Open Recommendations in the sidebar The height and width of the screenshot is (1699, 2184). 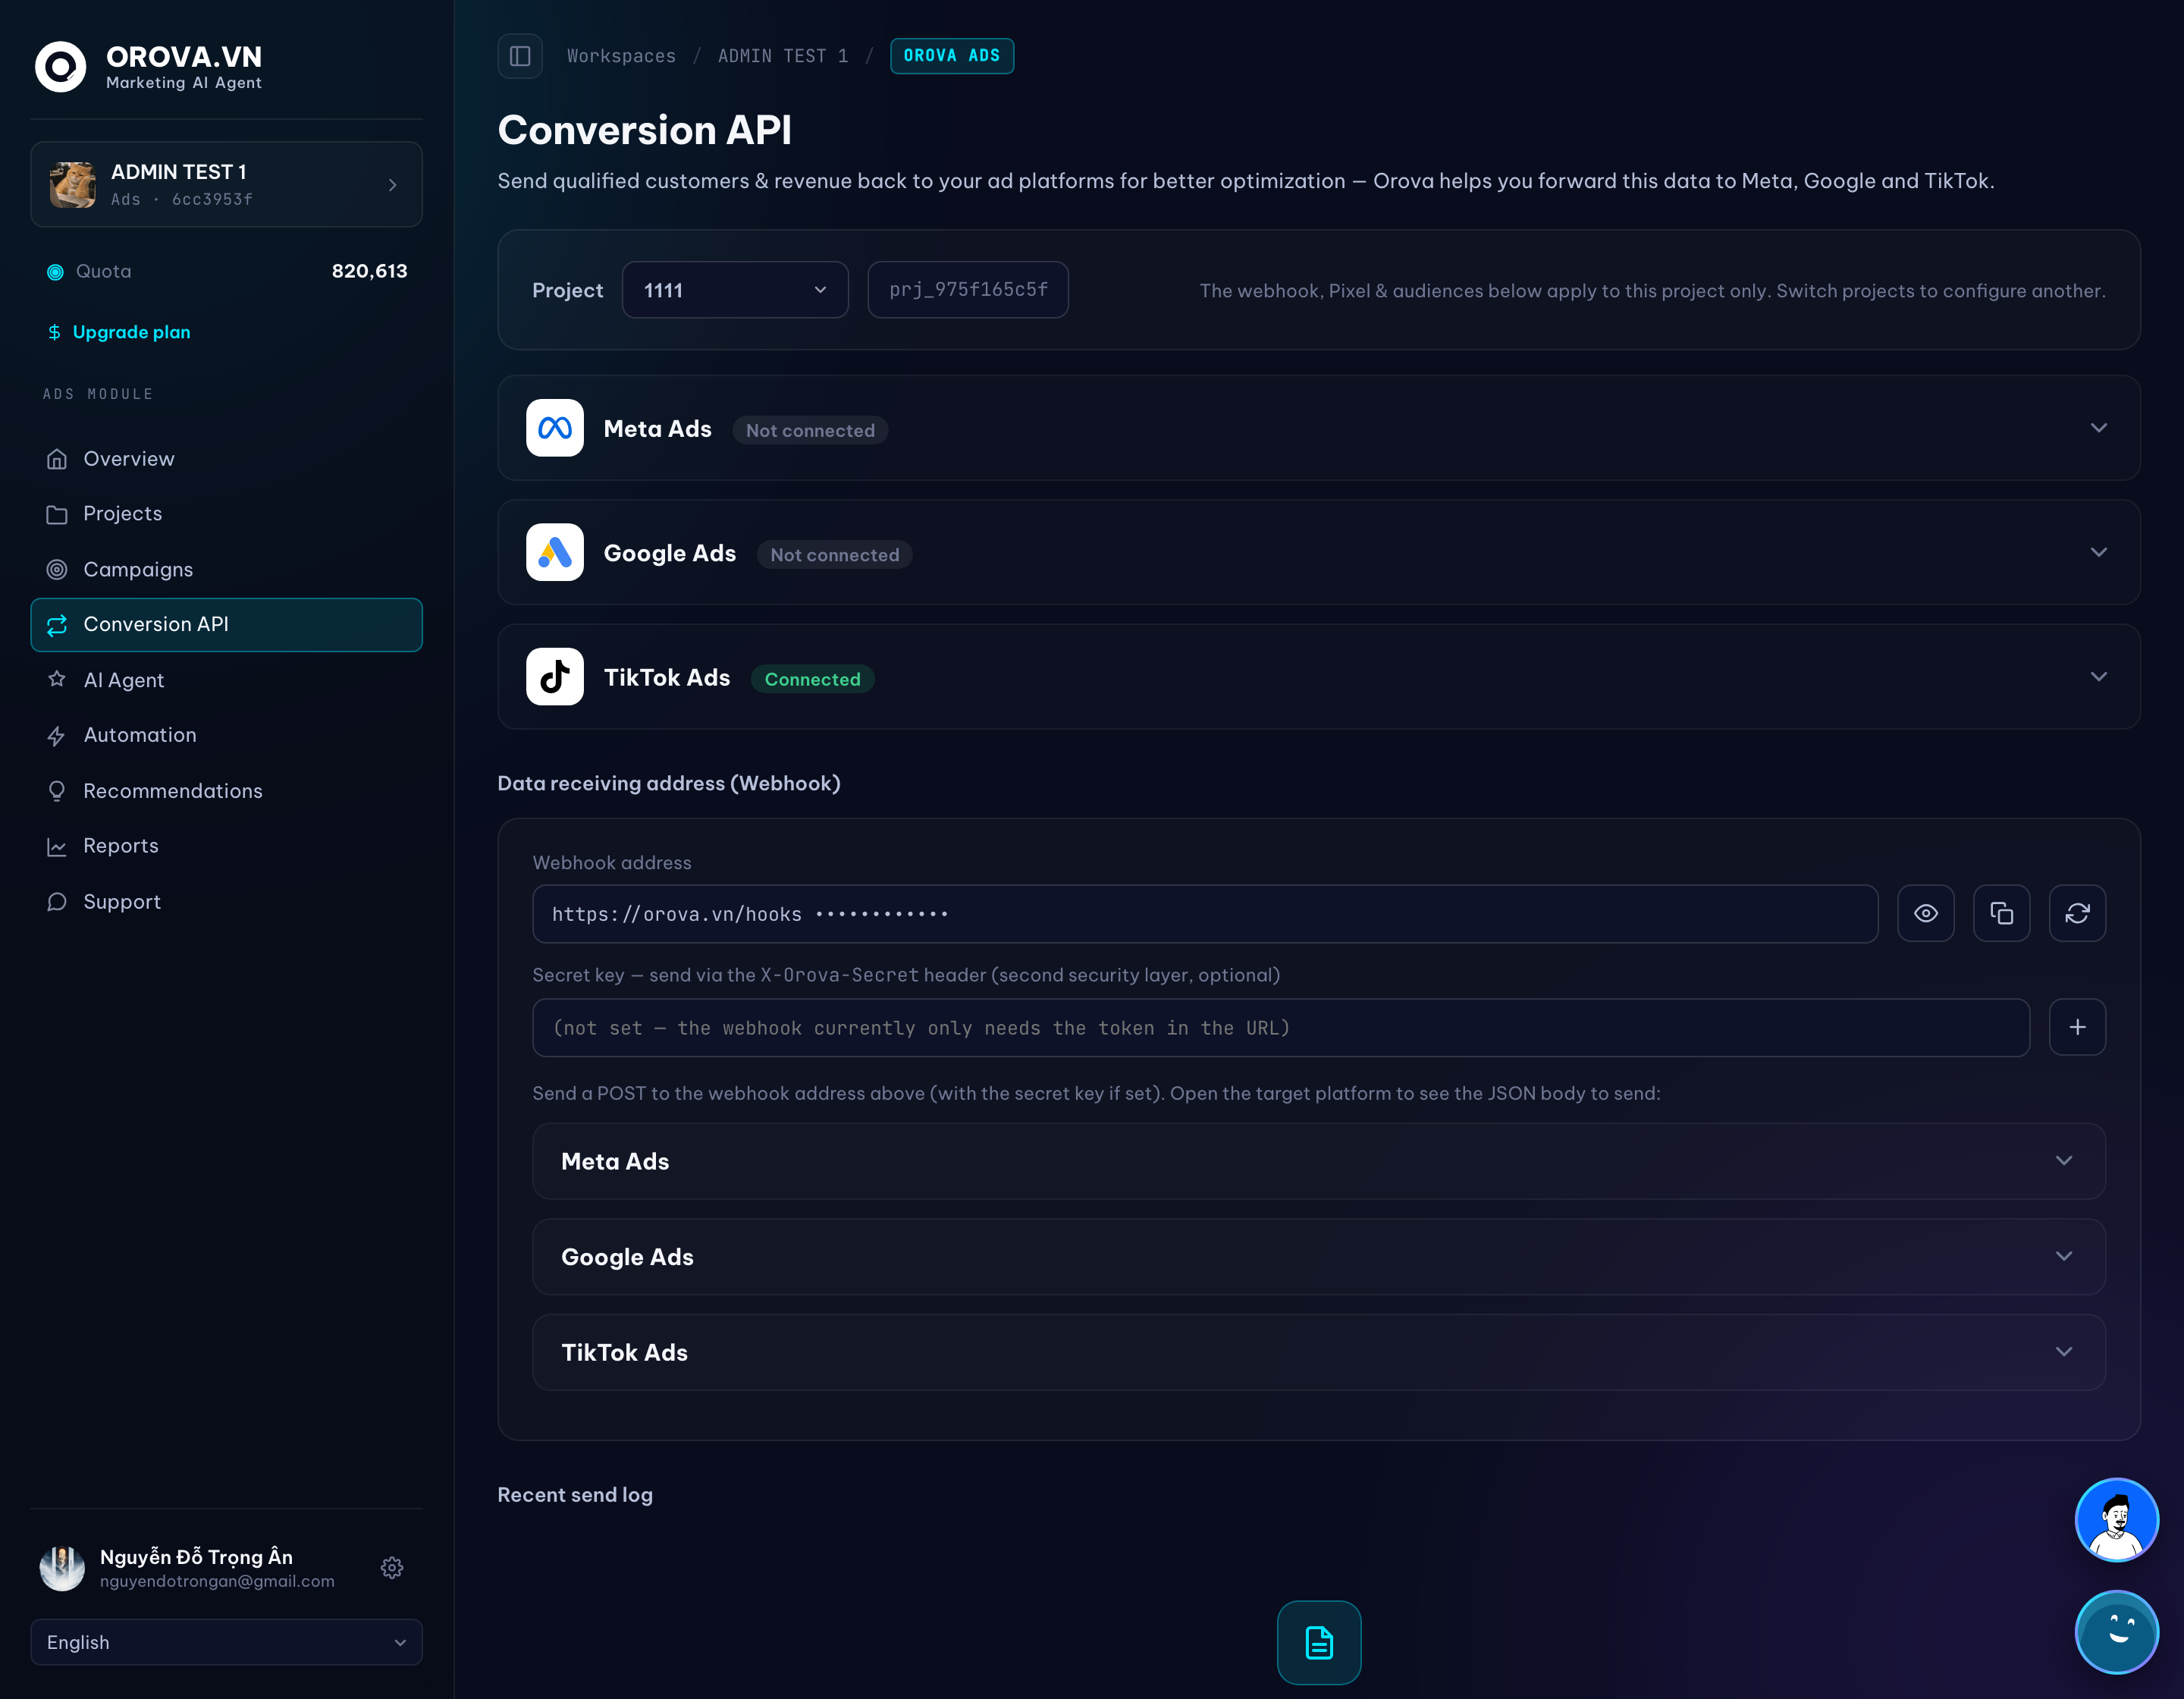pos(226,791)
